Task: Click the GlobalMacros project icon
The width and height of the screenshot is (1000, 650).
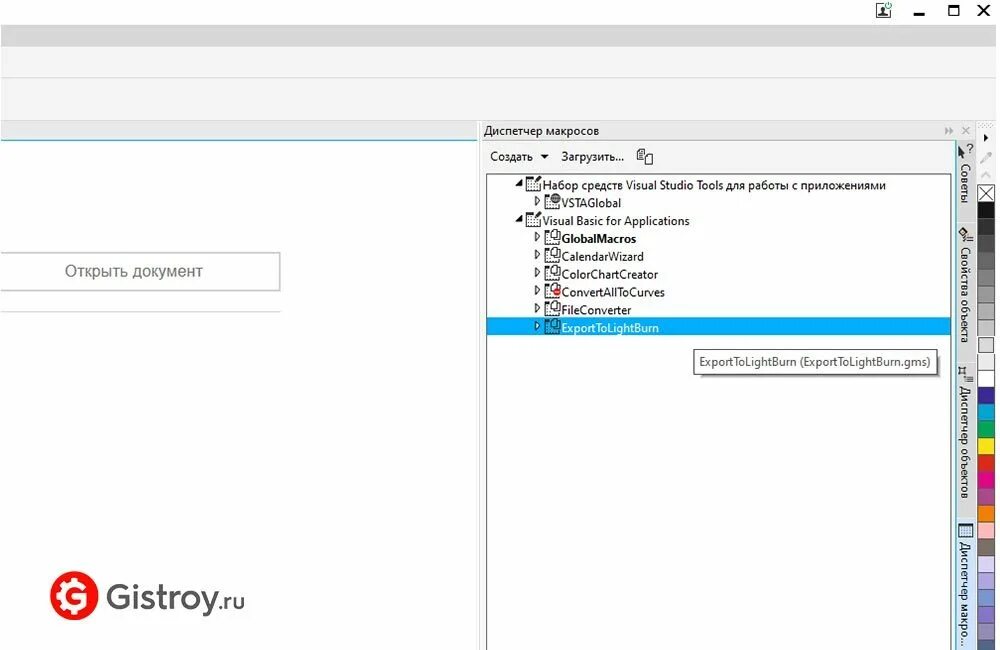Action: tap(552, 237)
